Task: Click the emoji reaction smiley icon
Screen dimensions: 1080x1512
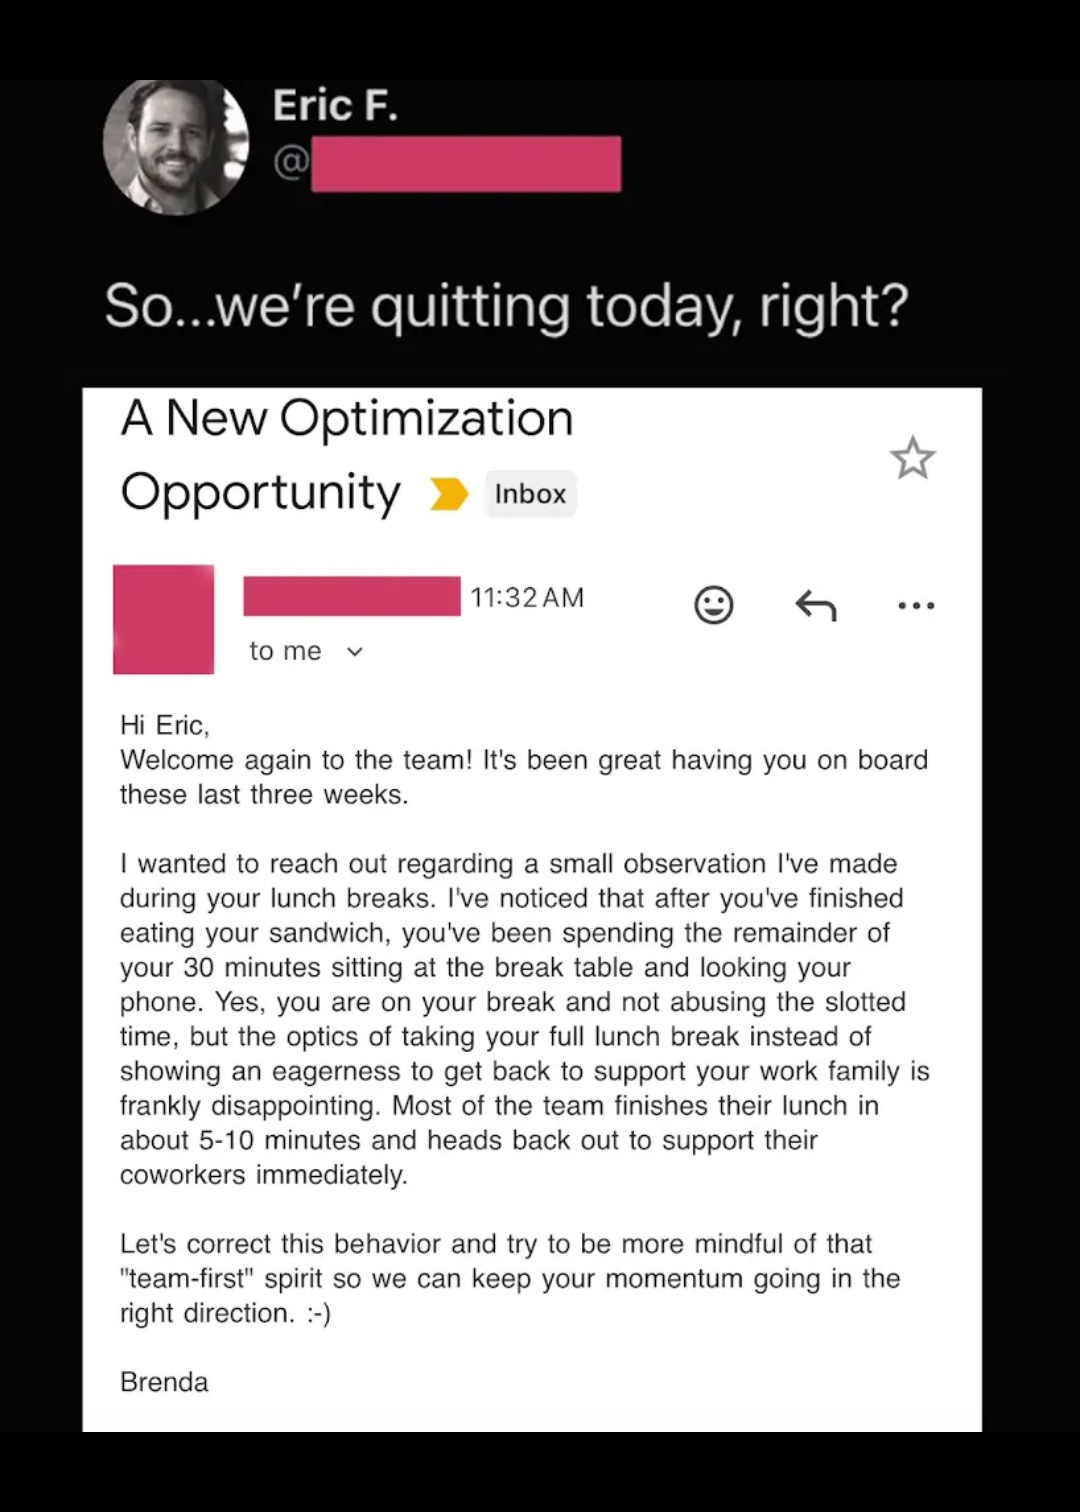Action: [x=713, y=605]
